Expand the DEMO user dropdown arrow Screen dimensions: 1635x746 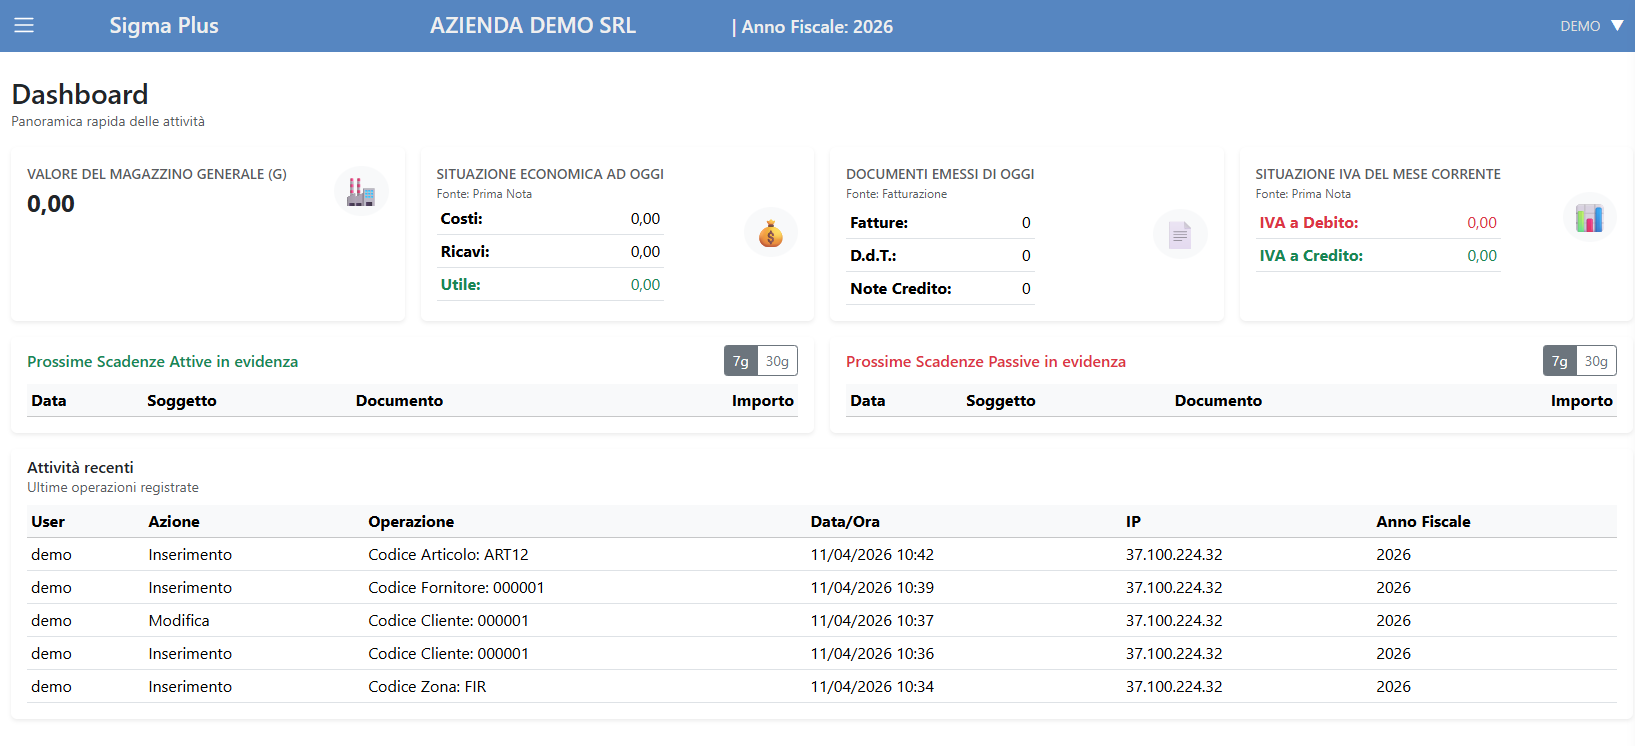(1617, 26)
